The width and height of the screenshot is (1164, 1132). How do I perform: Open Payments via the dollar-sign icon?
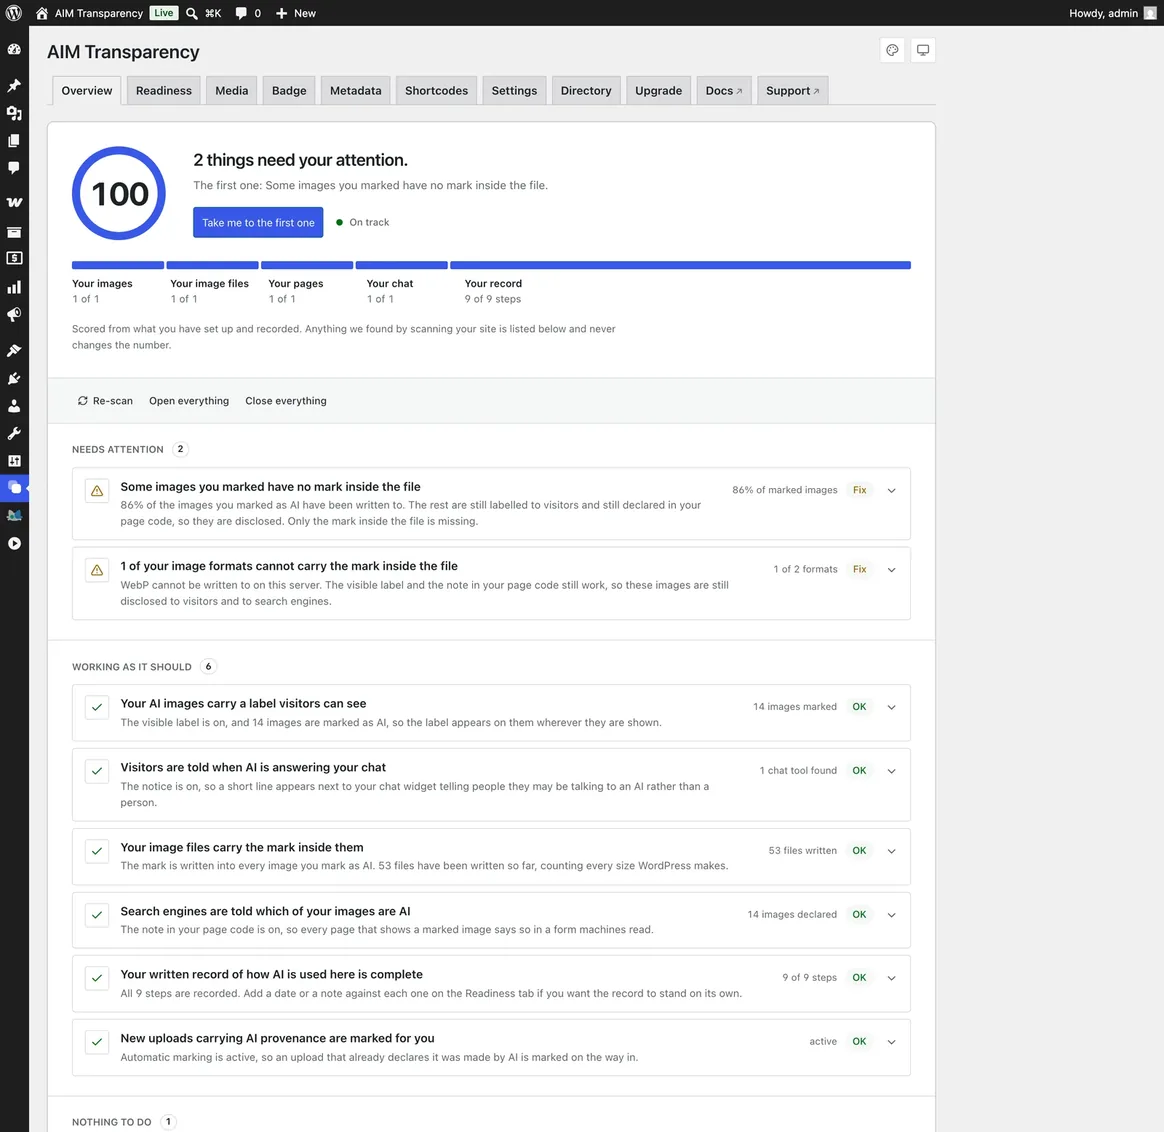14,258
